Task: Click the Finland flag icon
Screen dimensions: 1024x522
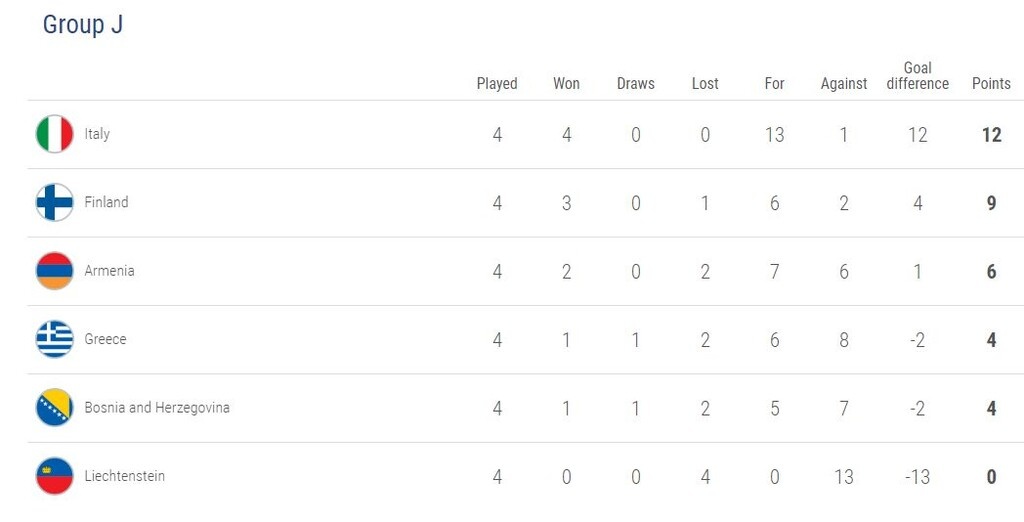Action: [x=55, y=202]
